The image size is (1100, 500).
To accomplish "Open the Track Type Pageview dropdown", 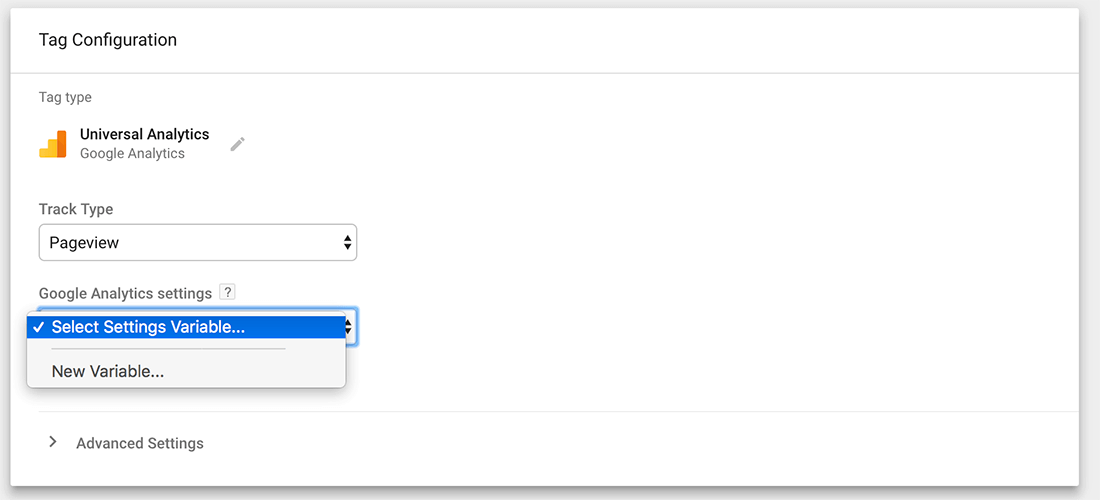I will 197,242.
